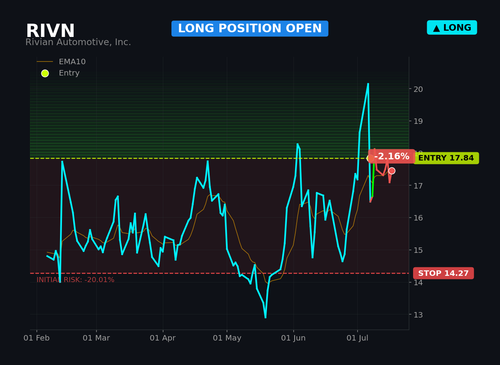Click the INITIAL RISK: -20.01% text
This screenshot has height=365, width=500.
click(75, 280)
